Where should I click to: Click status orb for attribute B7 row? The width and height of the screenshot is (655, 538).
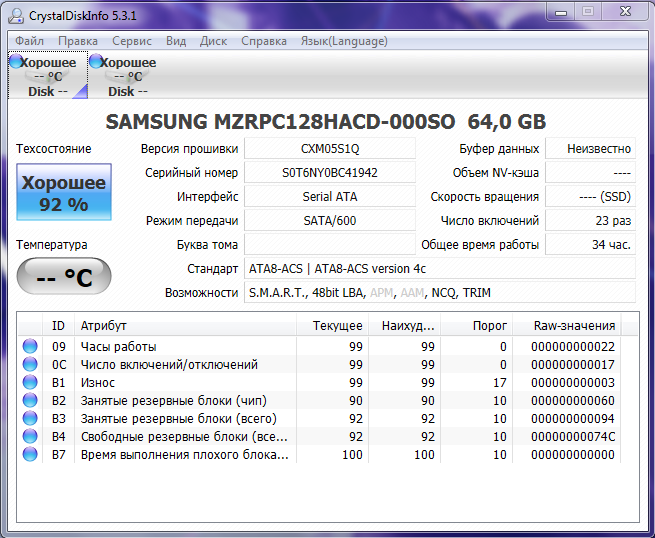30,454
